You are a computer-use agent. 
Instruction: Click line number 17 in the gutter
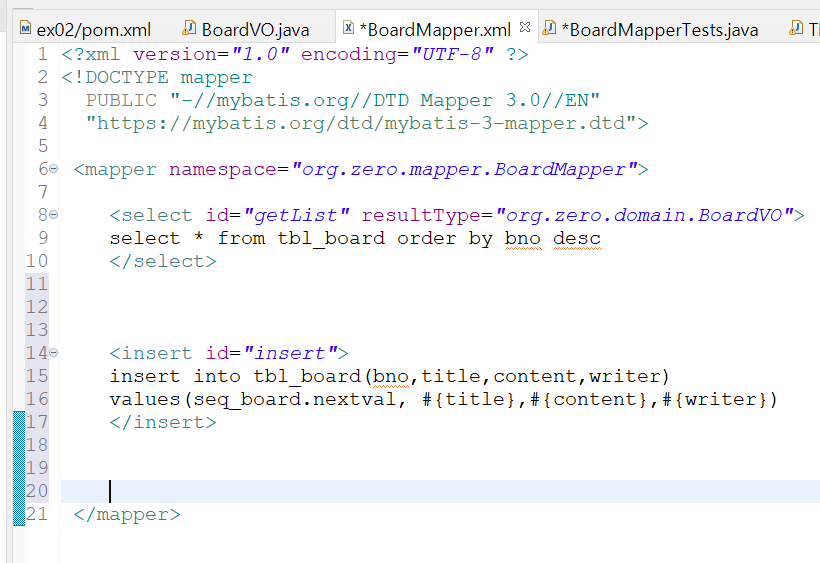pos(37,422)
